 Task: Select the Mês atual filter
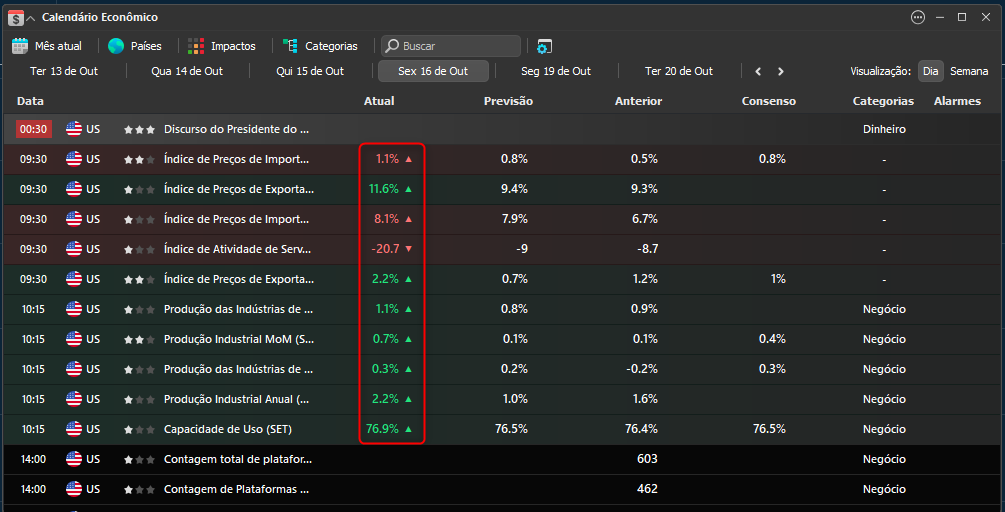(x=47, y=46)
